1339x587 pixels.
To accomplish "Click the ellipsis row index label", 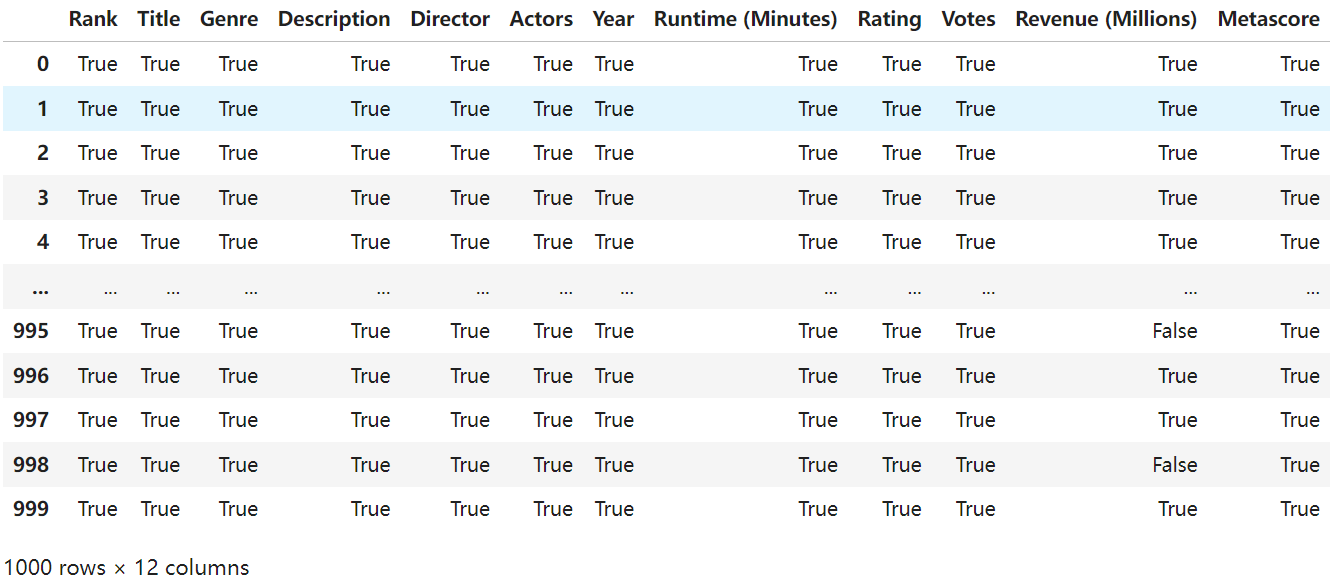I will pos(41,289).
